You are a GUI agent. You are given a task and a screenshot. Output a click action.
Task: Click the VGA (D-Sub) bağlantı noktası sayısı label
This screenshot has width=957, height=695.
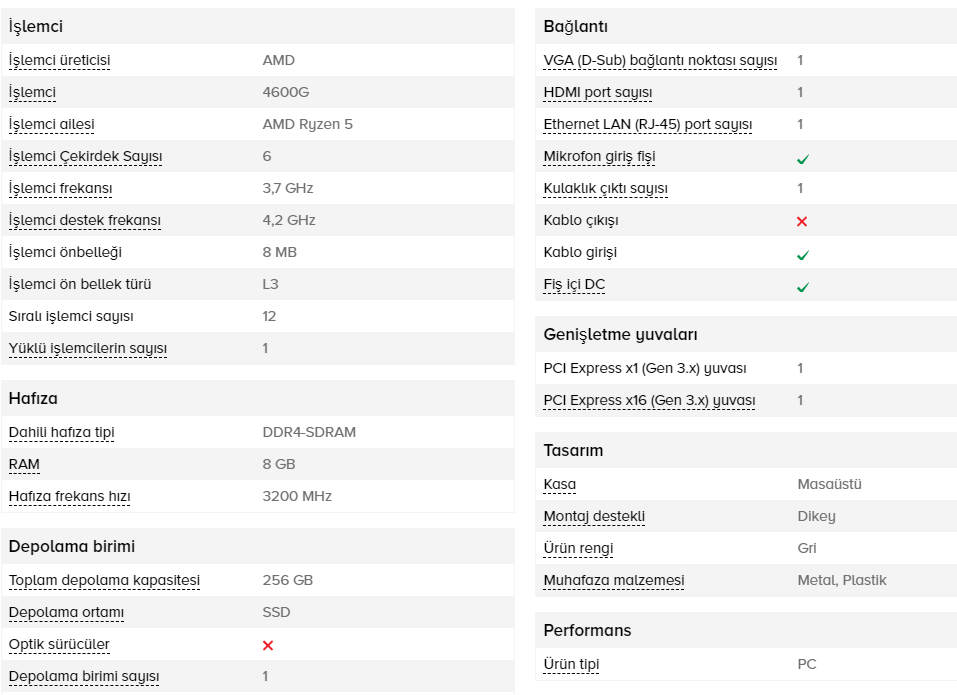coord(660,60)
